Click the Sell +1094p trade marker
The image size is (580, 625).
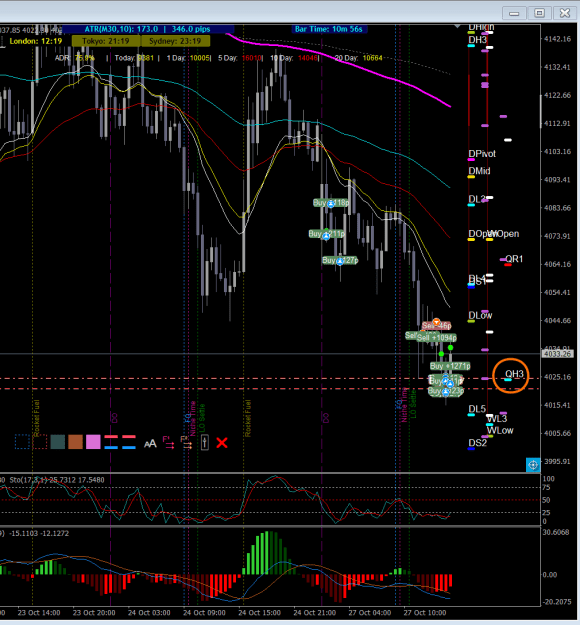(436, 338)
